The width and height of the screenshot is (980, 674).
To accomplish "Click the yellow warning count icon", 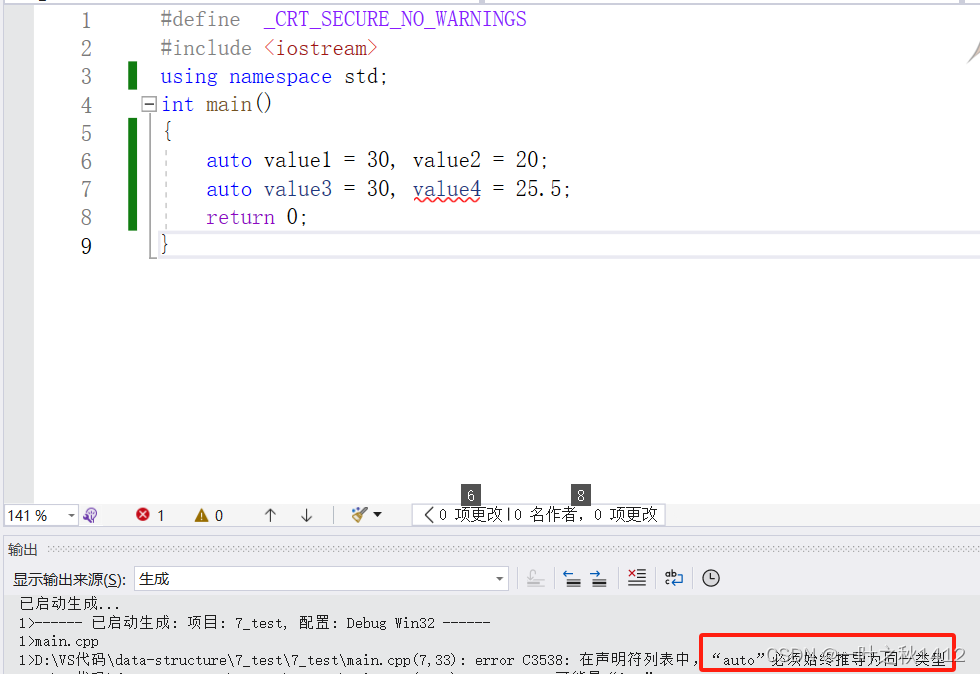I will click(201, 515).
